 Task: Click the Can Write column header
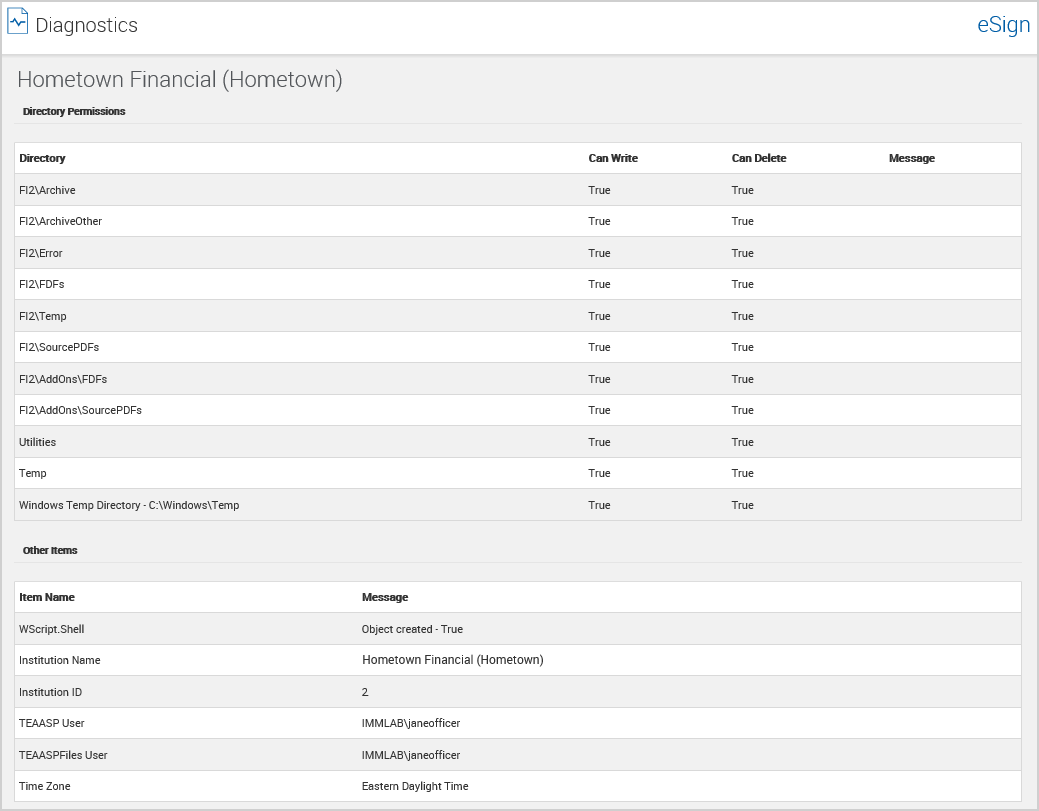pos(613,158)
